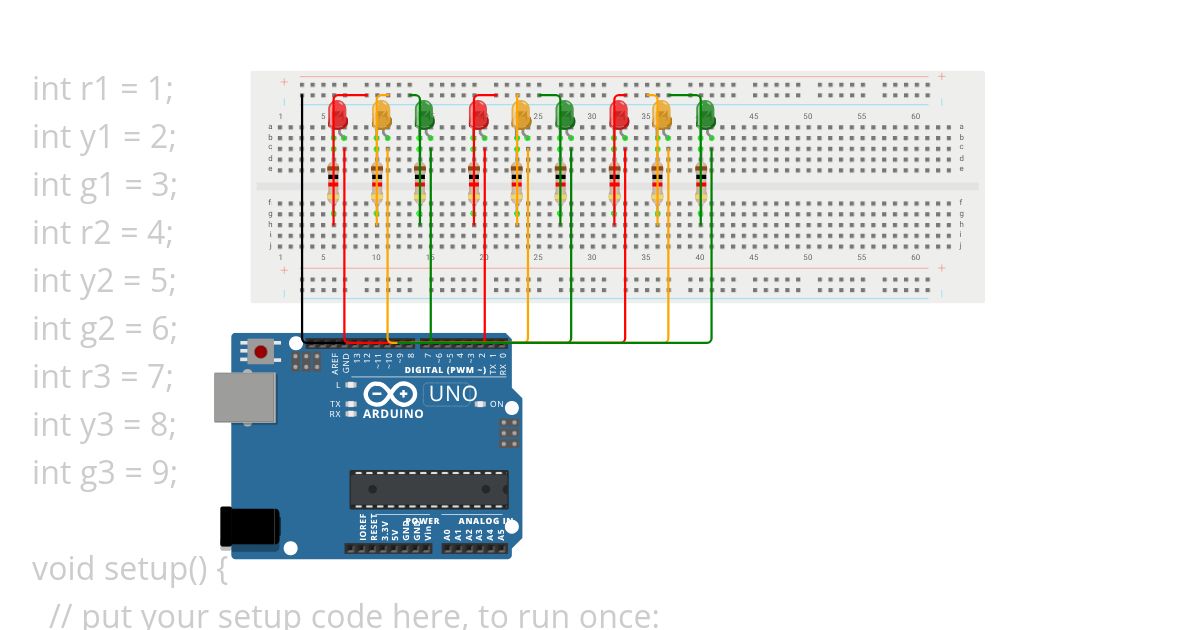Viewport: 1200px width, 630px height.
Task: Select the ATmega microcontroller chip on Arduino
Action: (x=428, y=489)
